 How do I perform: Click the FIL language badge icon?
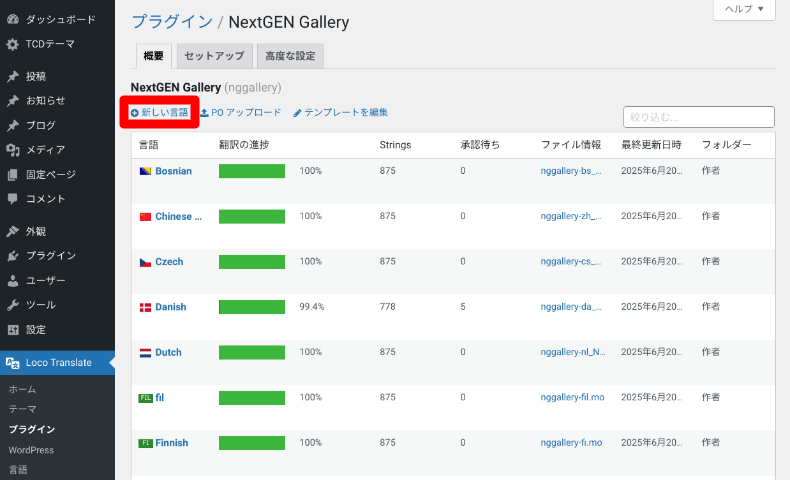point(145,398)
